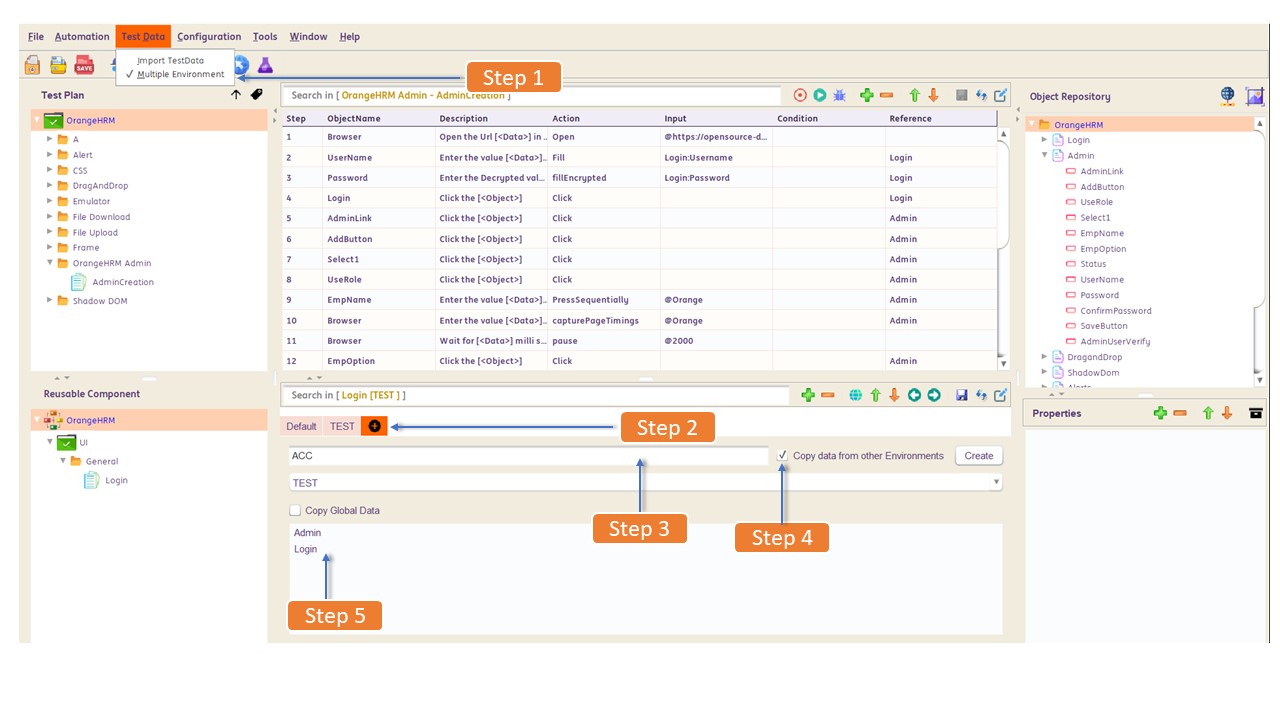Switch to the TEST environment tab
The image size is (1280, 720).
tap(342, 426)
